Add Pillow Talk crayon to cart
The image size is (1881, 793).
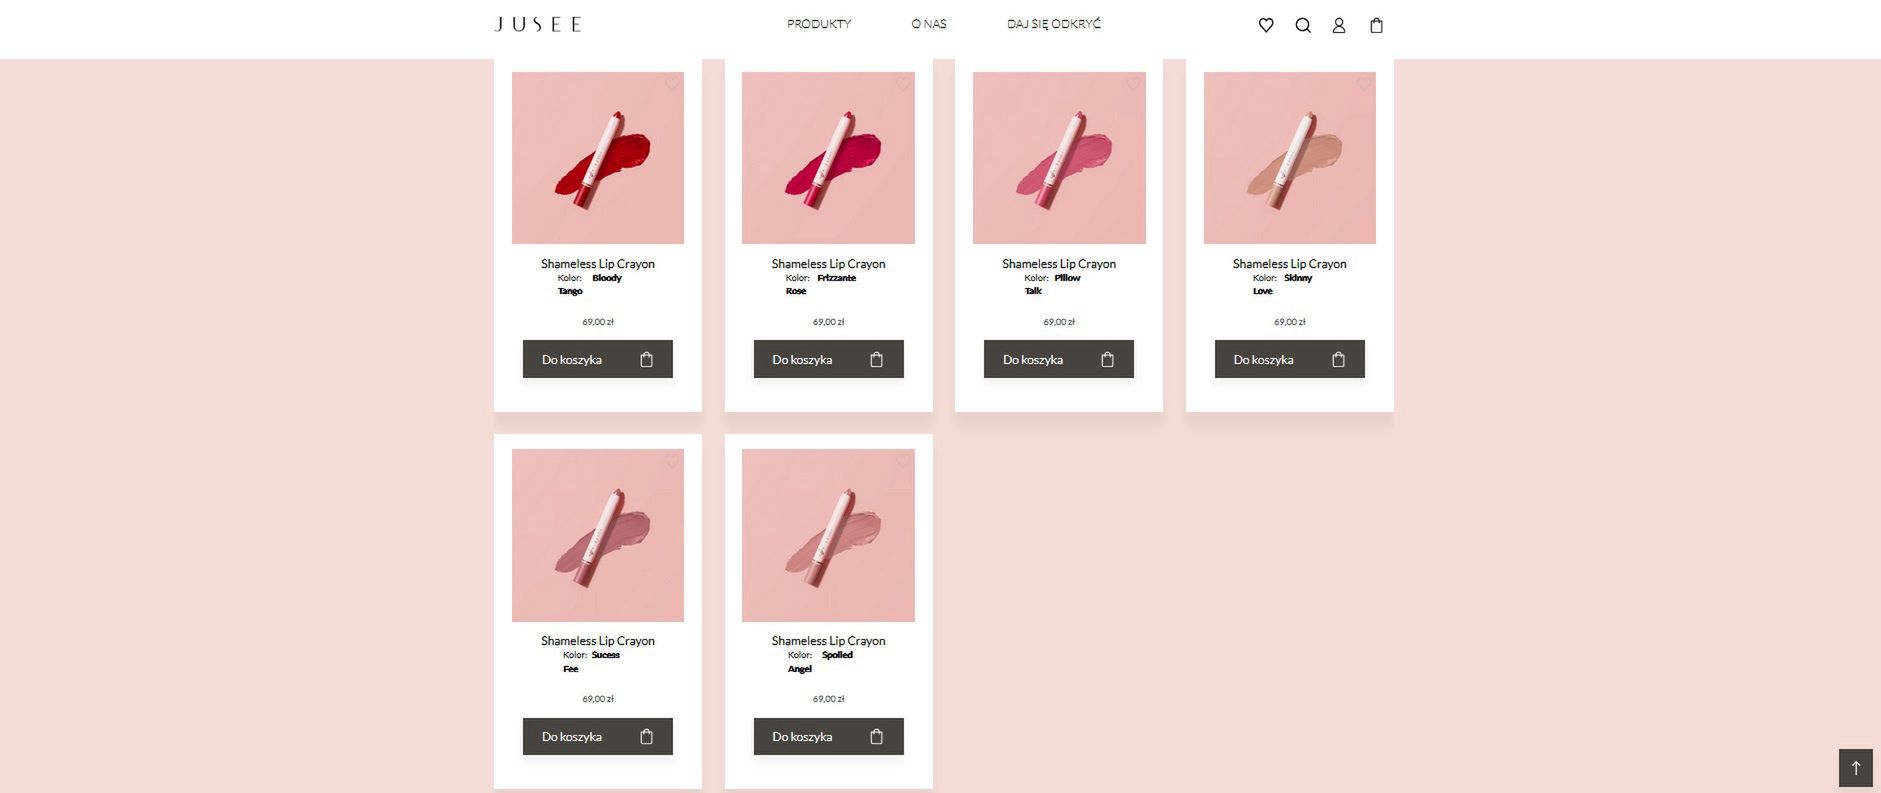(1059, 359)
